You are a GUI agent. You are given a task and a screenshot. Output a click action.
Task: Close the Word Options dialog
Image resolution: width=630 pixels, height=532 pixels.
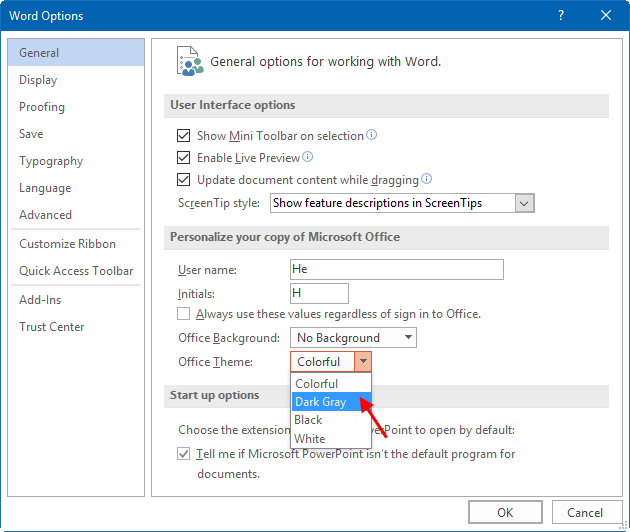[605, 15]
